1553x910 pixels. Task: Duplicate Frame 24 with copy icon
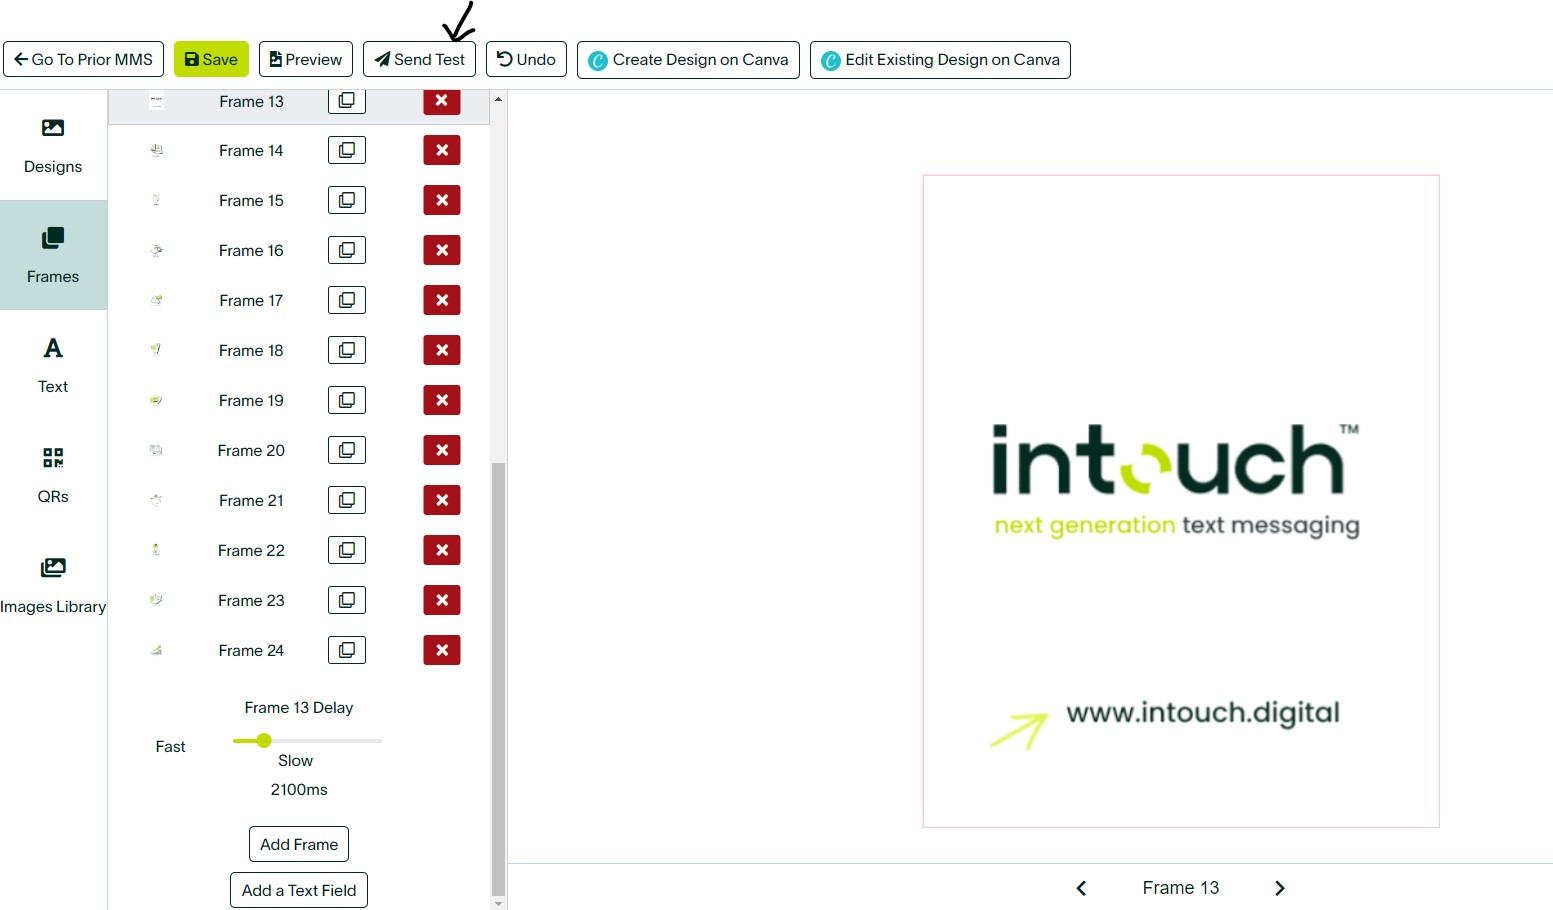(x=347, y=650)
